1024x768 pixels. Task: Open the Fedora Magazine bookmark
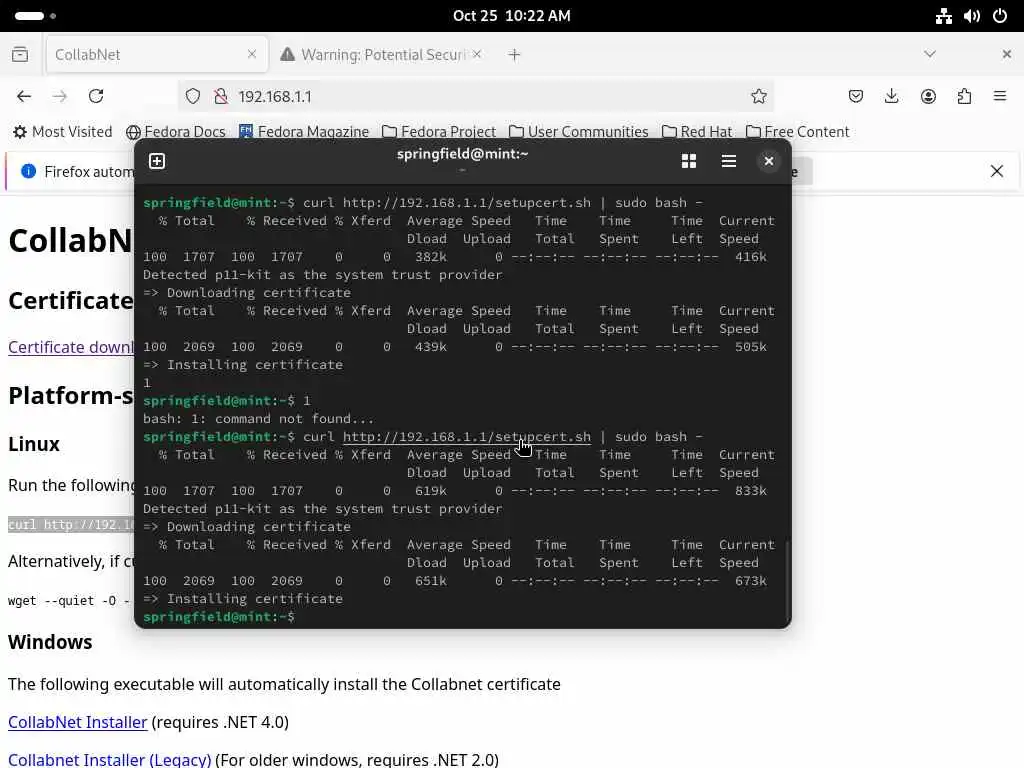(x=304, y=132)
